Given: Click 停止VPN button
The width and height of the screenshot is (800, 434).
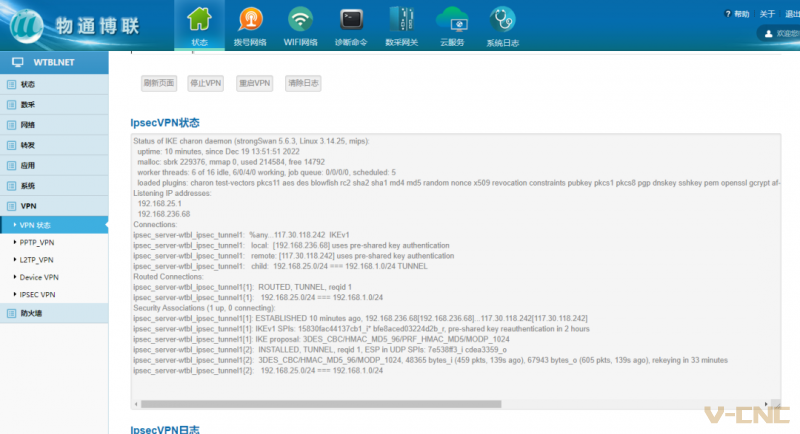Looking at the screenshot, I should [x=206, y=83].
